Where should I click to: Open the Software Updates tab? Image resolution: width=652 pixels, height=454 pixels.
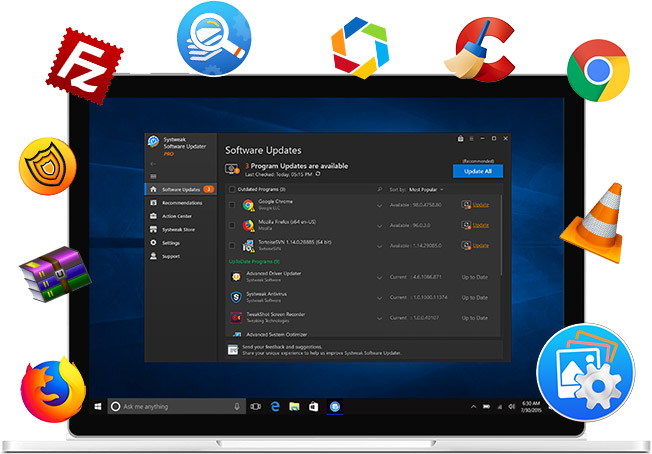(180, 189)
